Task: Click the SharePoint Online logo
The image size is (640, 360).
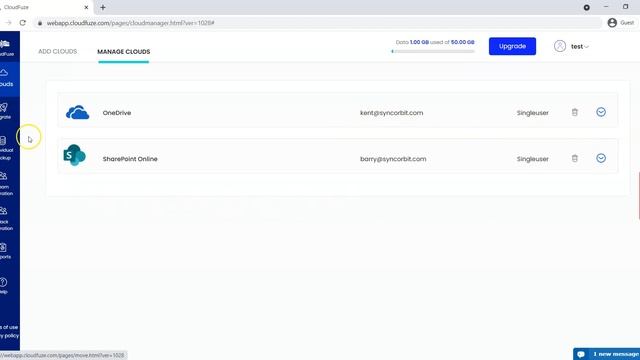Action: (75, 155)
